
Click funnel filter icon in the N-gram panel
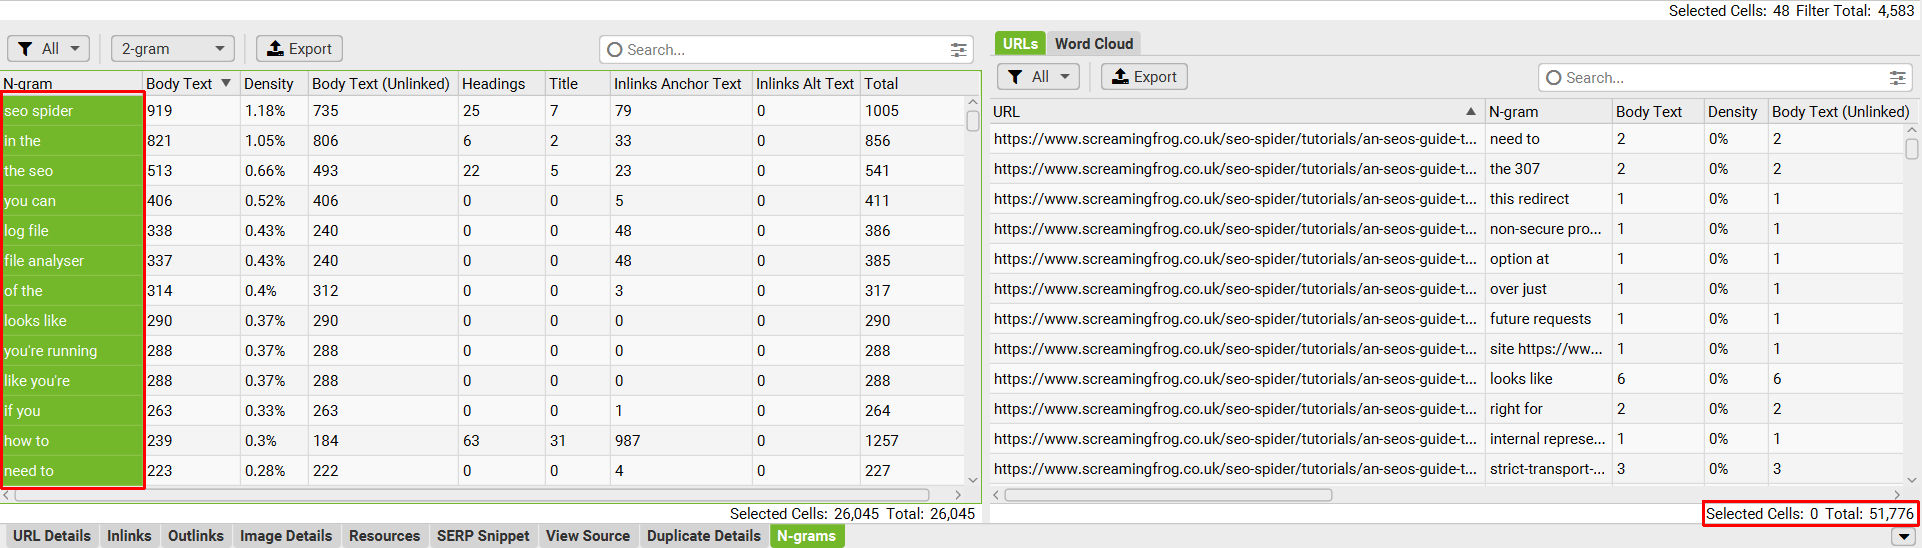[x=25, y=49]
